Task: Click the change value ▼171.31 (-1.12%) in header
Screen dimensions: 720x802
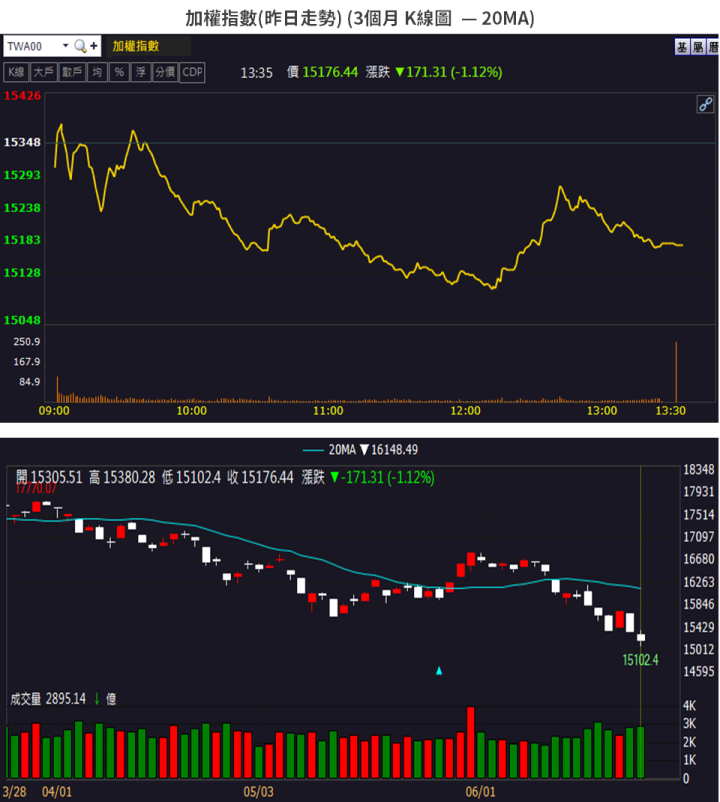Action: [449, 72]
